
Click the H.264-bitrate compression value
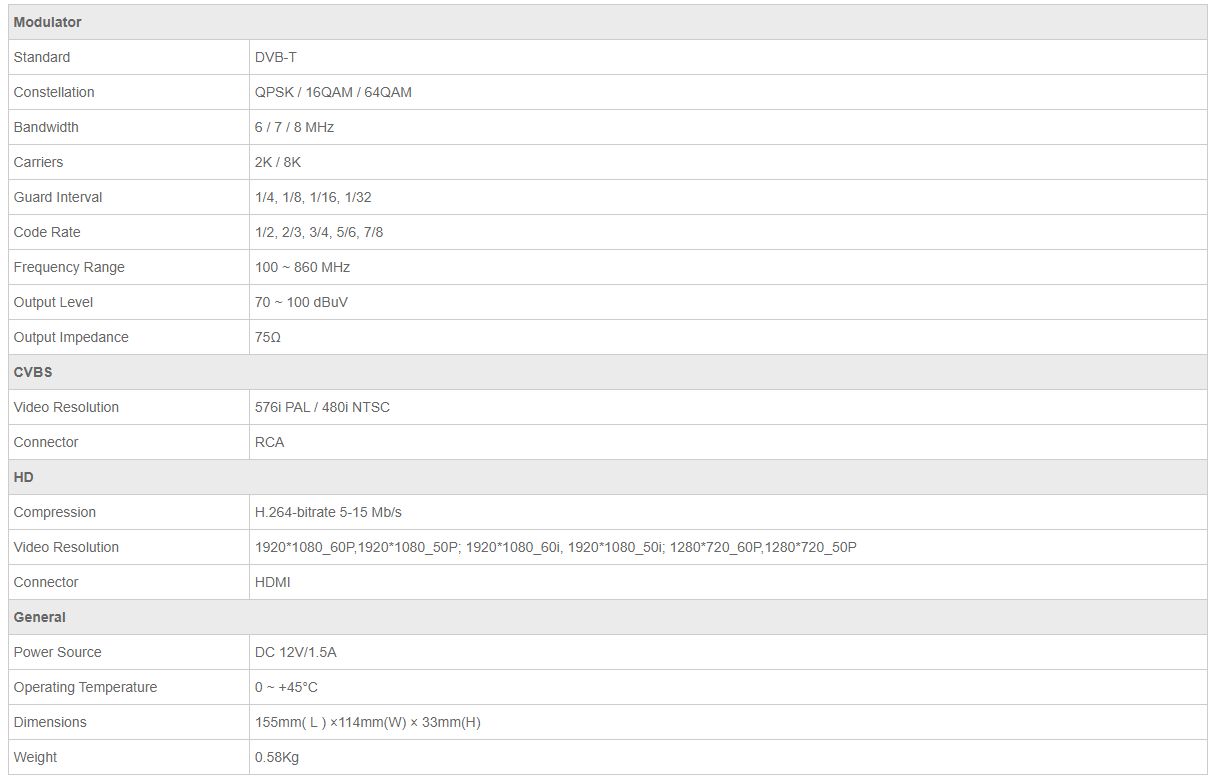point(328,512)
